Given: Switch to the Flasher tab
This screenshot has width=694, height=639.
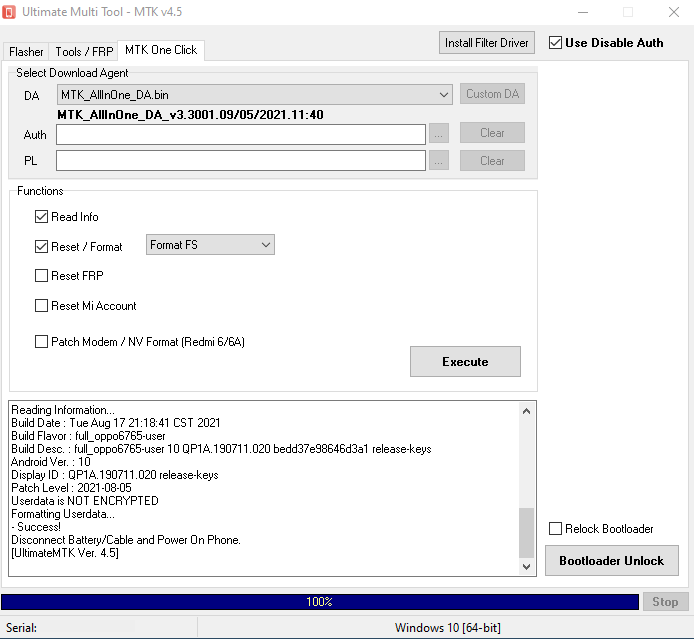Looking at the screenshot, I should click(x=26, y=52).
